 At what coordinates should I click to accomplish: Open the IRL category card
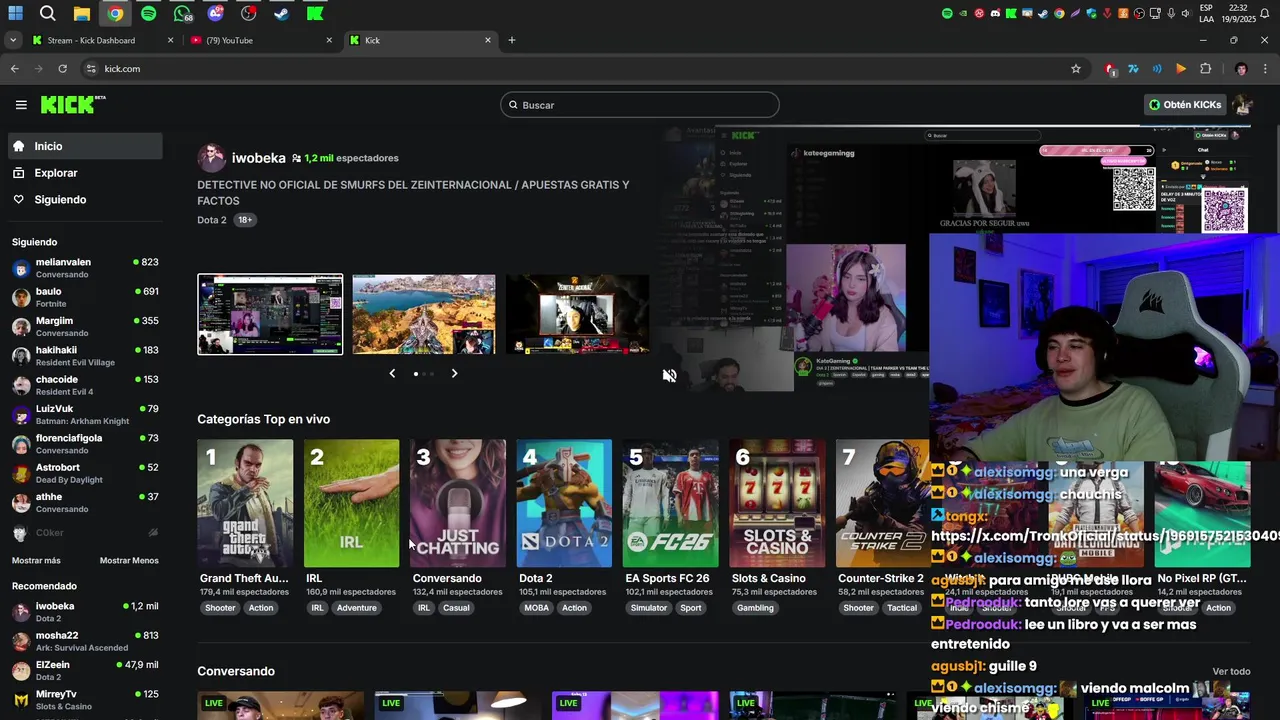351,503
